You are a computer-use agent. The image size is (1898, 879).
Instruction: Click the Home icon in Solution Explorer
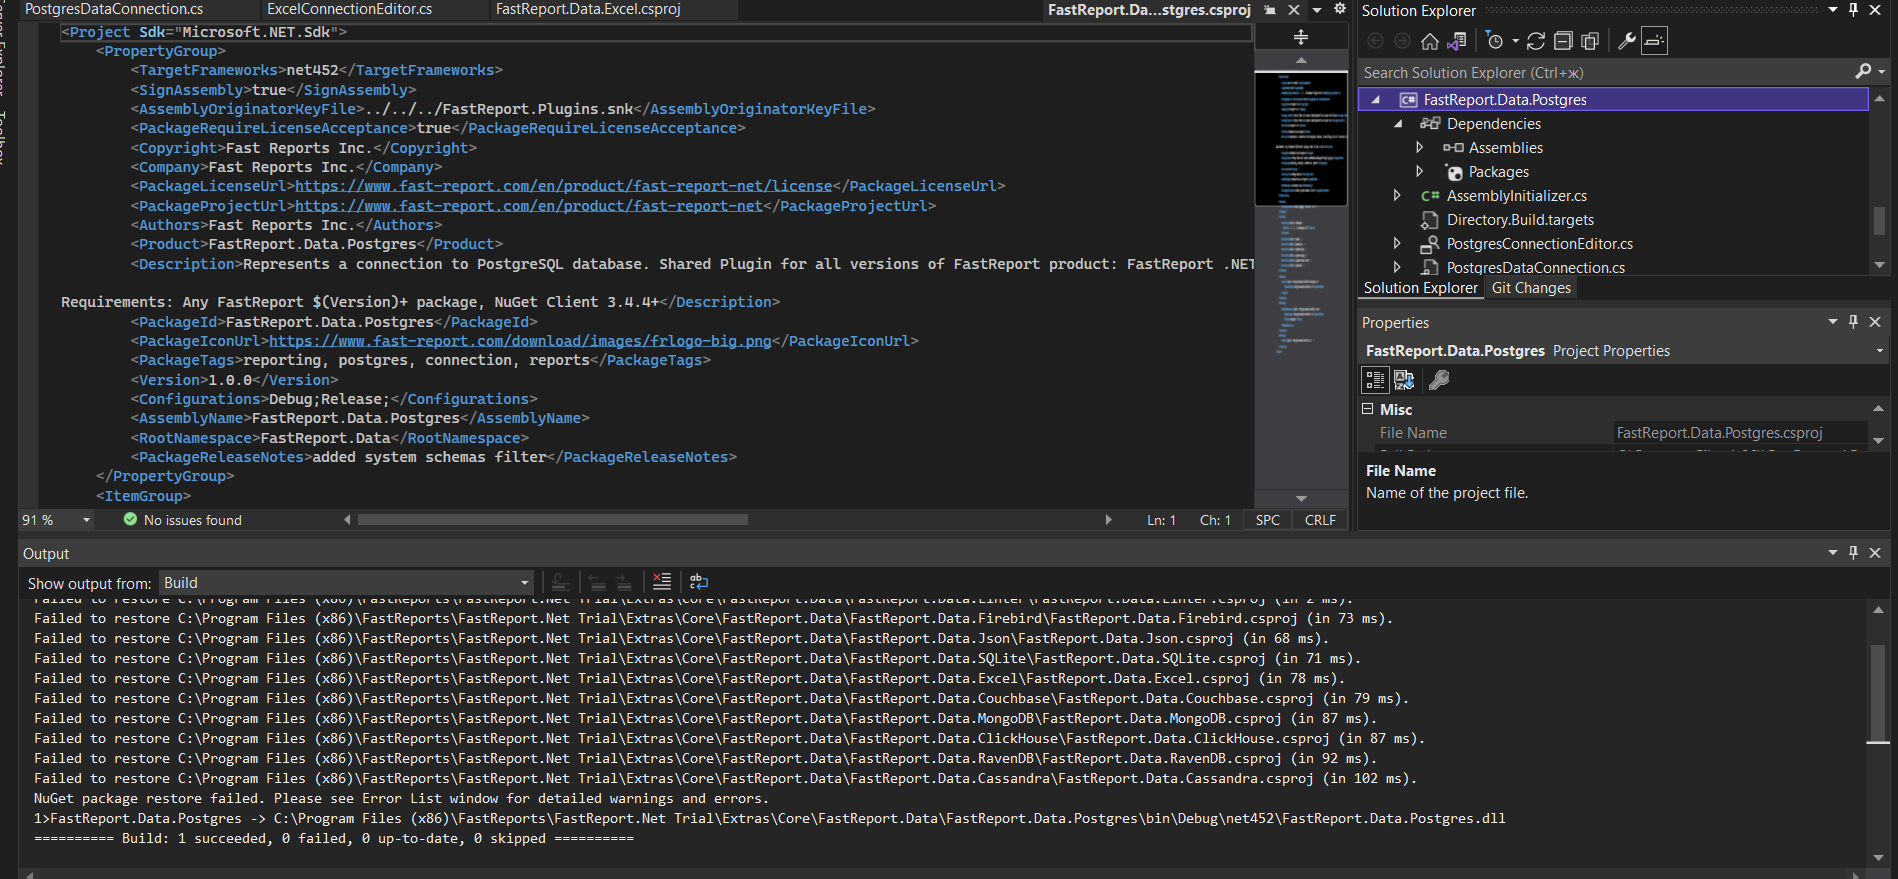[x=1430, y=41]
